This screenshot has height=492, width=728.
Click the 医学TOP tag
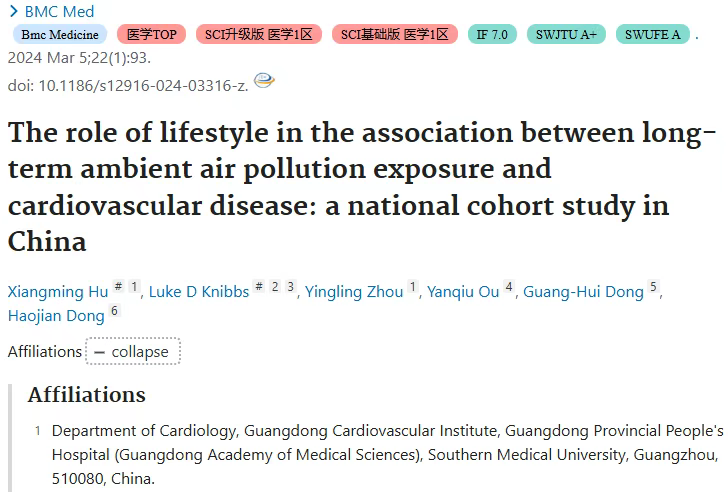pyautogui.click(x=151, y=34)
